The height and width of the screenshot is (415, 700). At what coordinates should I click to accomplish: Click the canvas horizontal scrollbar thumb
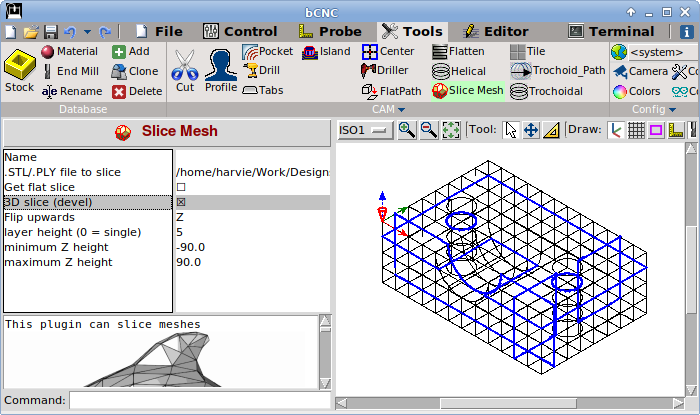(508, 403)
